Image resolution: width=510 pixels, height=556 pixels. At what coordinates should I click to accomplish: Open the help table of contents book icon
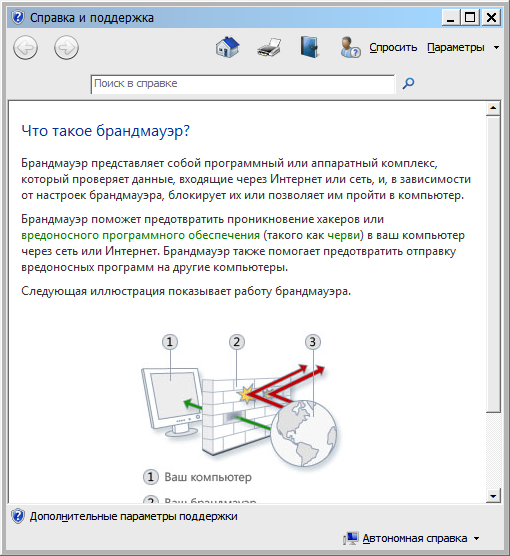[x=309, y=47]
